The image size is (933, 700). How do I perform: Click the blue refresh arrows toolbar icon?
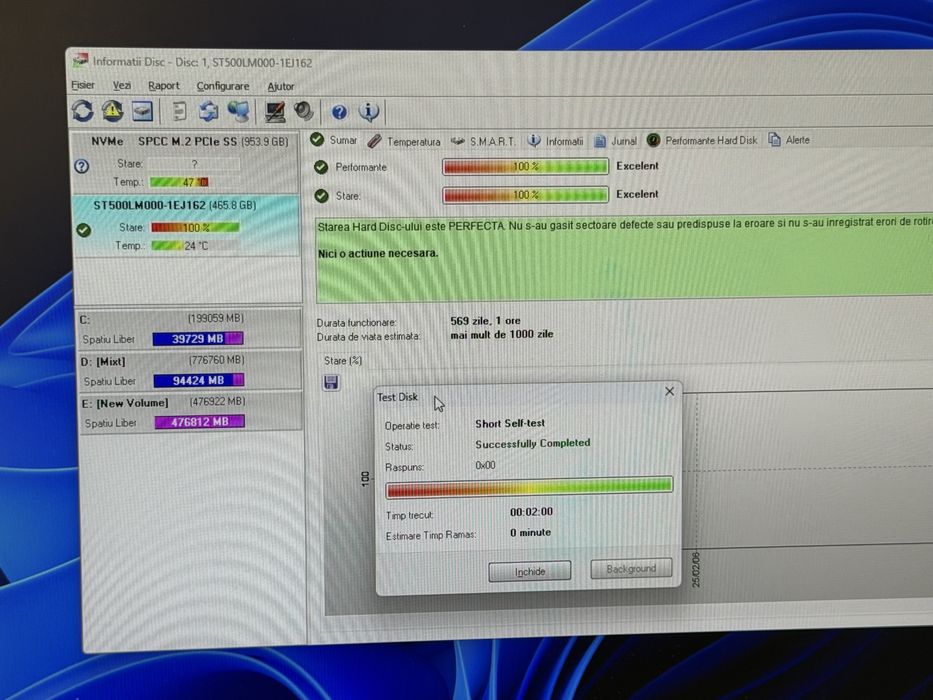pos(82,111)
